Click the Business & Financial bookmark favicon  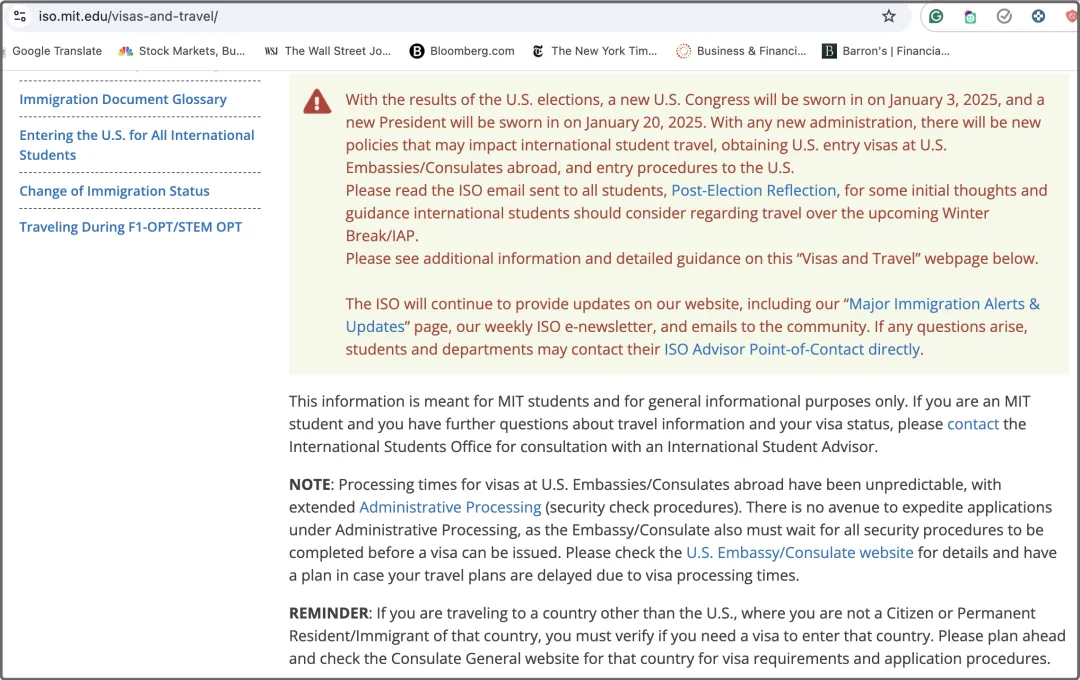pyautogui.click(x=683, y=51)
